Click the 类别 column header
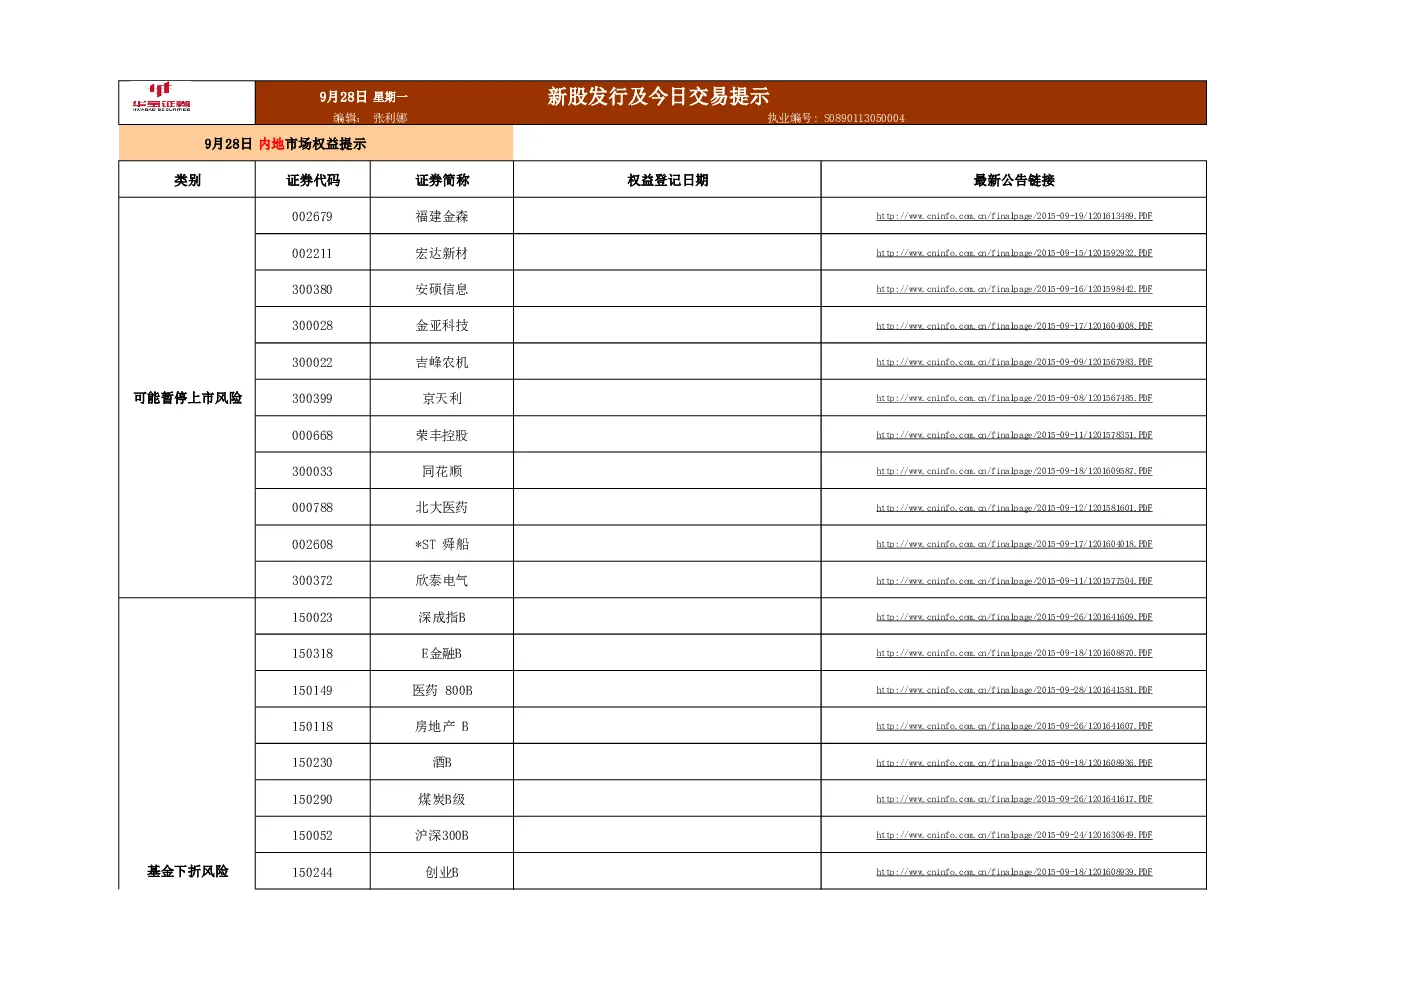Image resolution: width=1403 pixels, height=992 pixels. [187, 180]
